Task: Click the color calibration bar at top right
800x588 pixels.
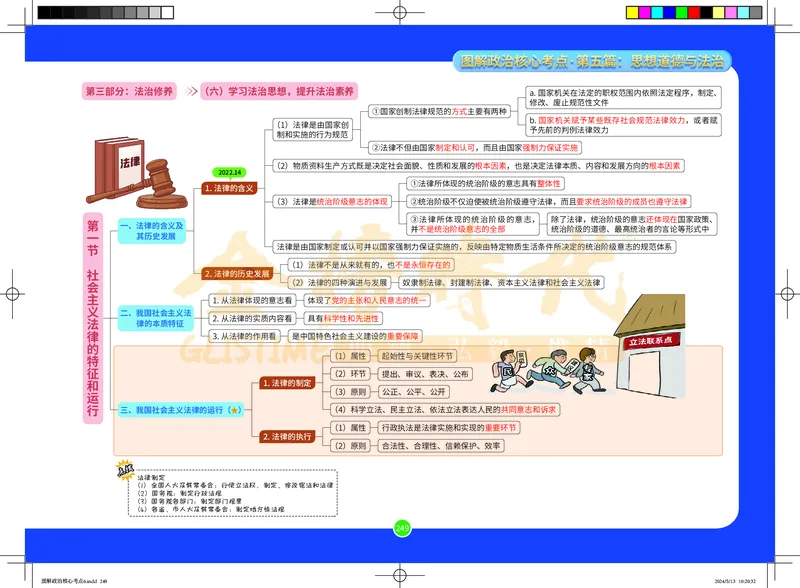Action: [x=692, y=10]
